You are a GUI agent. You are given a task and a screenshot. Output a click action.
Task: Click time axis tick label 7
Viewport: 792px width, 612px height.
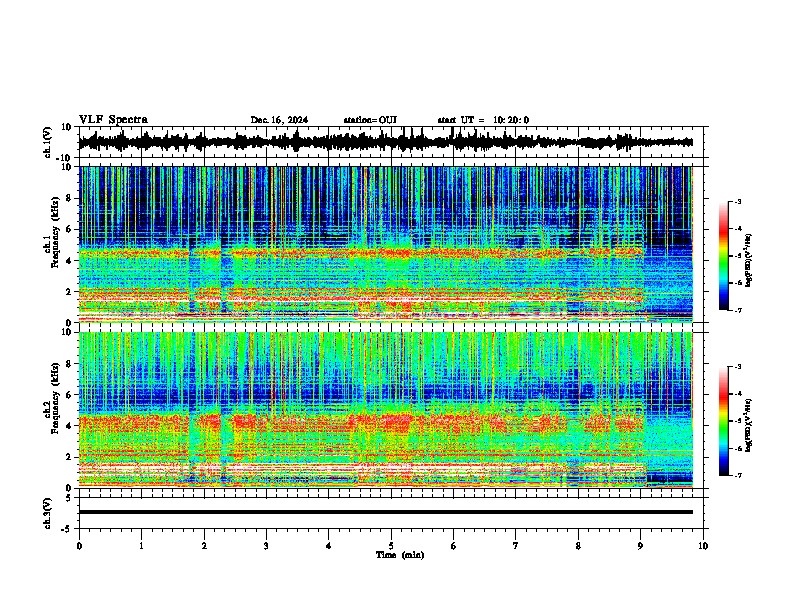(x=516, y=546)
